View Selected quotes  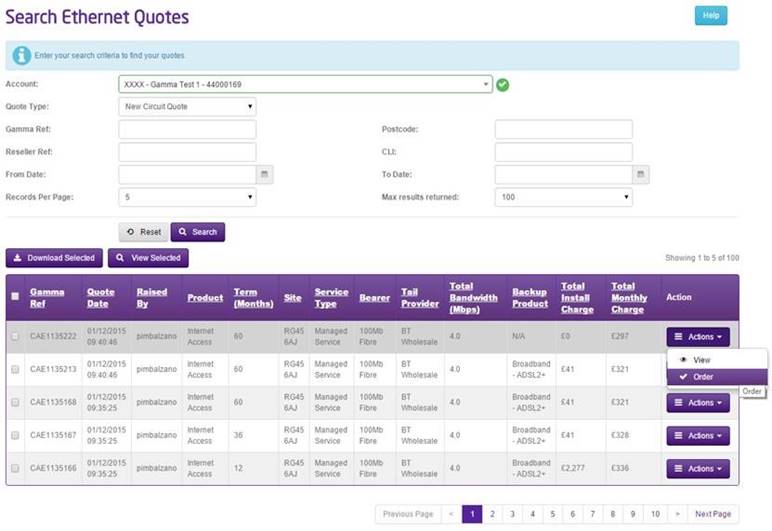148,258
